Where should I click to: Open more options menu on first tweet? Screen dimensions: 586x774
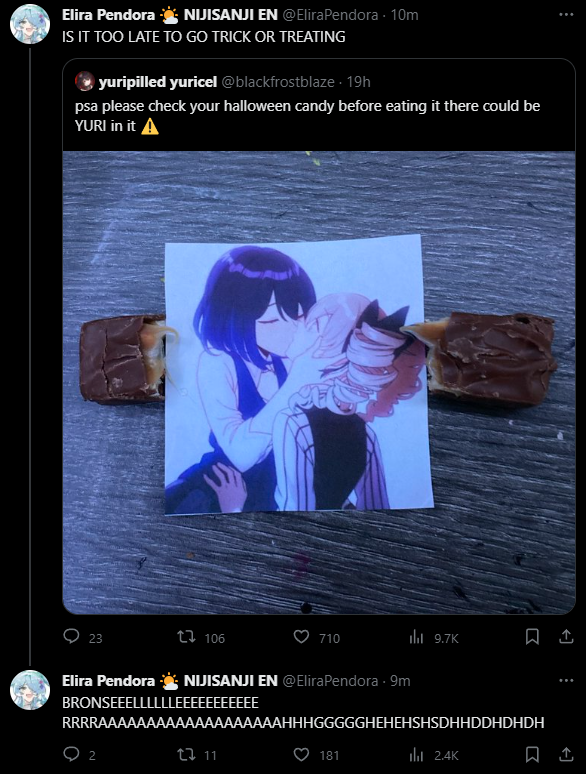566,15
